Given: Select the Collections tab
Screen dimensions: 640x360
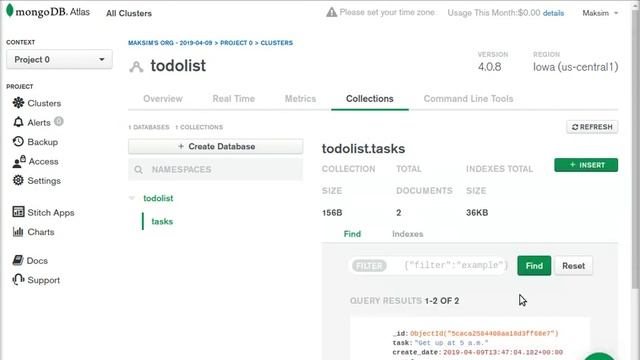Looking at the screenshot, I should pos(370,99).
